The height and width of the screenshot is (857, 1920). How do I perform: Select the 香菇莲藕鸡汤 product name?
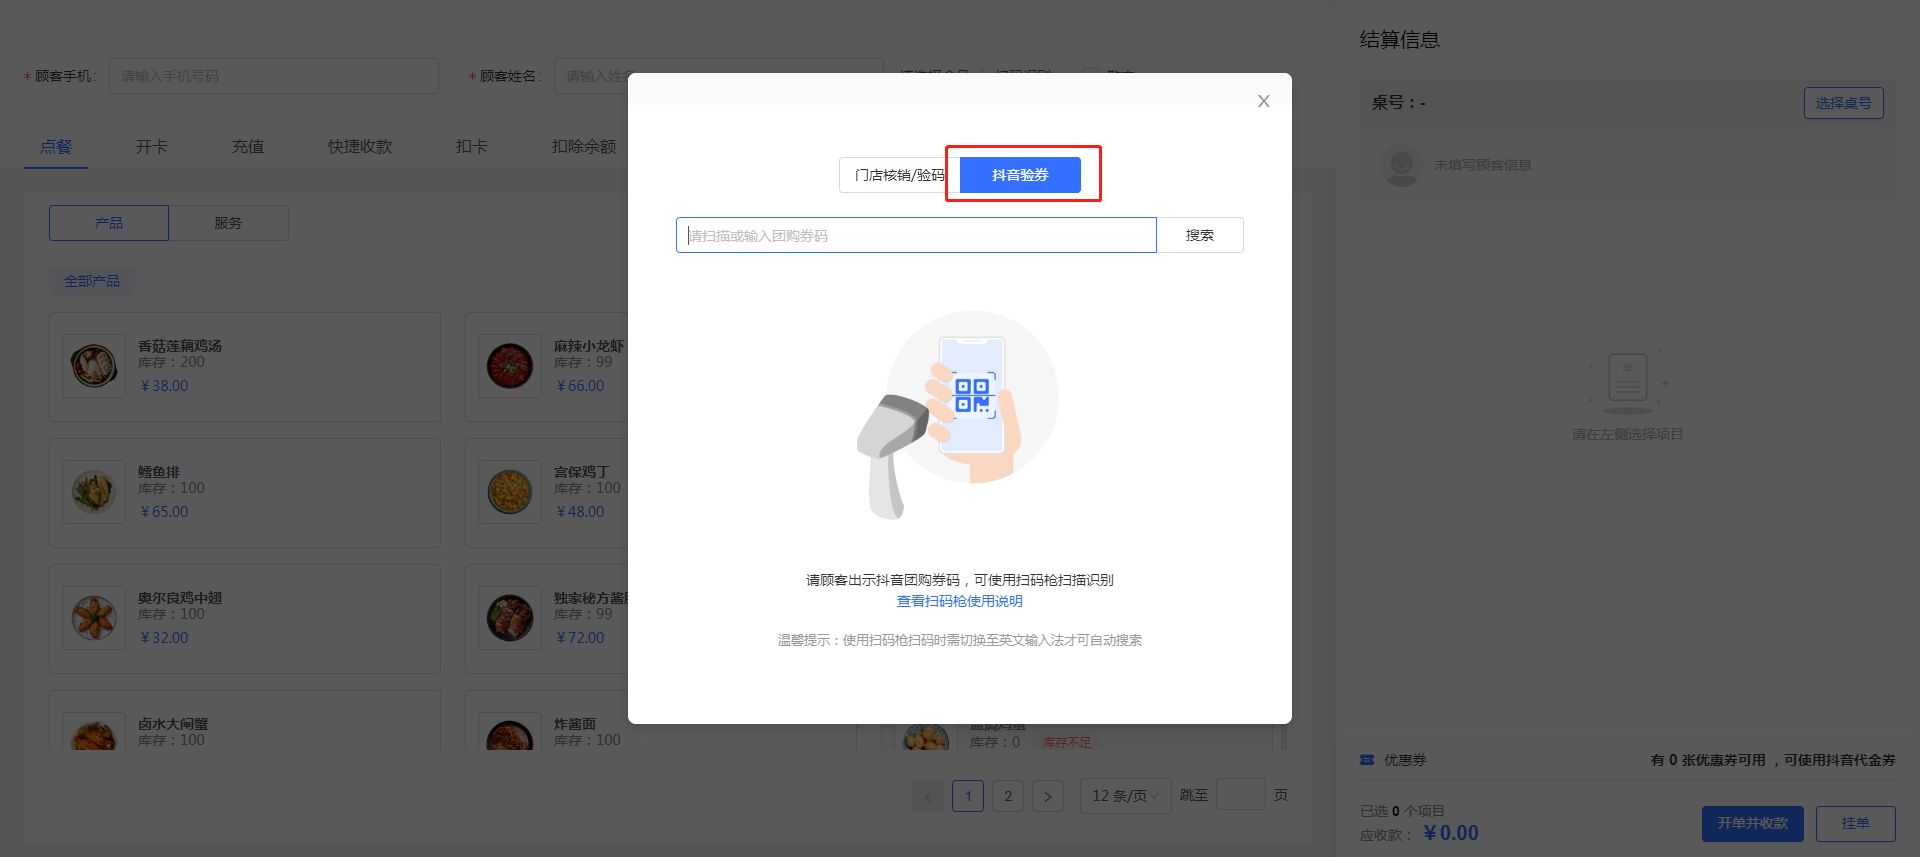(180, 346)
